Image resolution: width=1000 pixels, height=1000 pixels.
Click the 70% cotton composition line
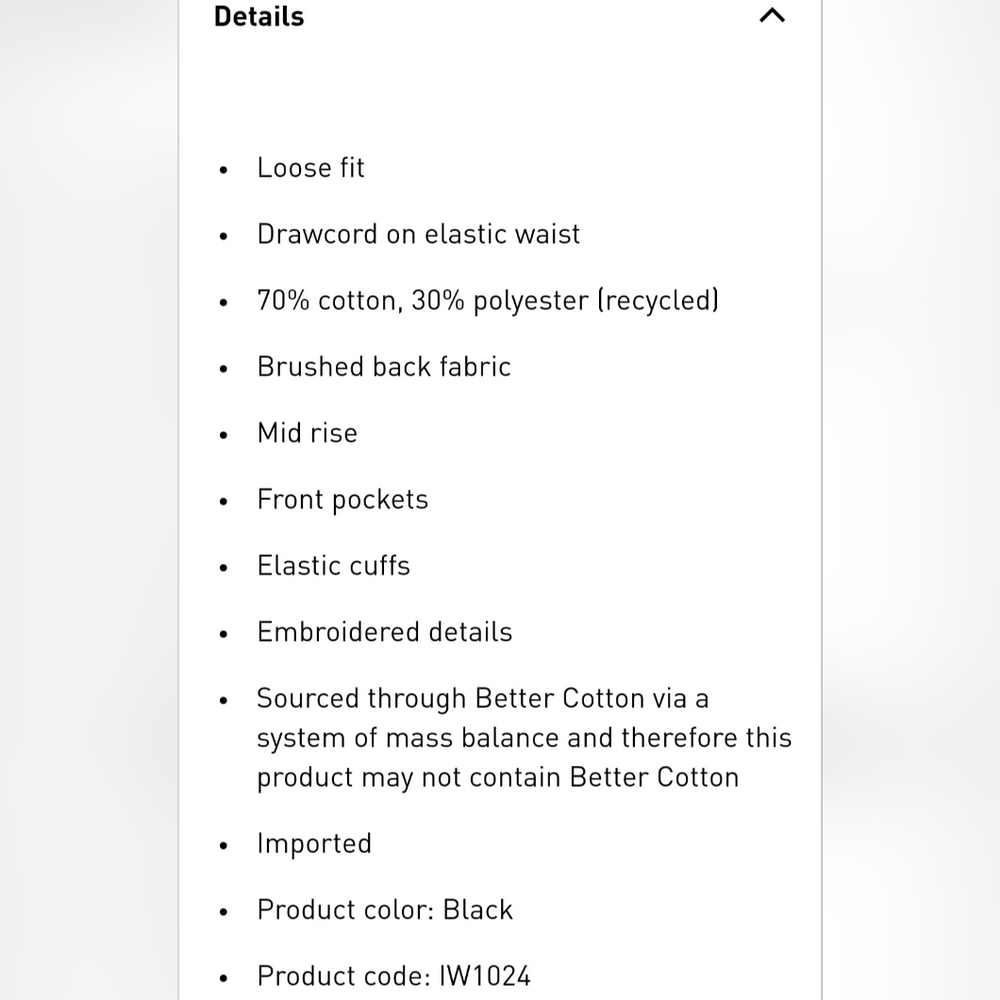[488, 300]
